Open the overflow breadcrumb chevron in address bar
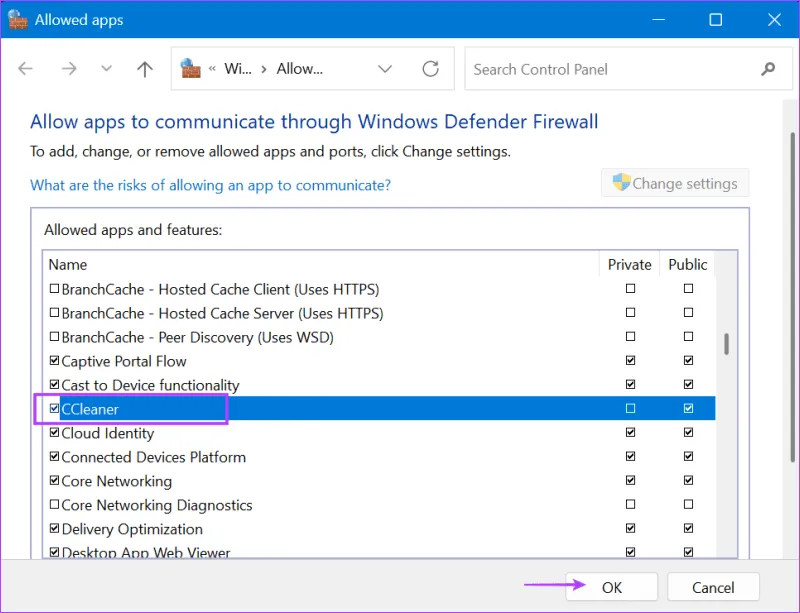This screenshot has height=613, width=800. tap(215, 68)
